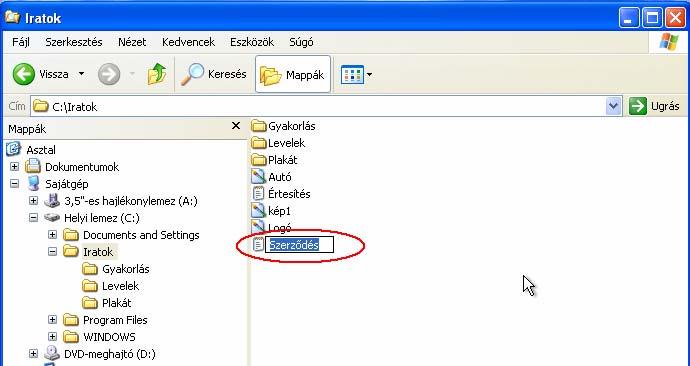Select the Autó image file icon
The width and height of the screenshot is (690, 366).
pyautogui.click(x=259, y=176)
